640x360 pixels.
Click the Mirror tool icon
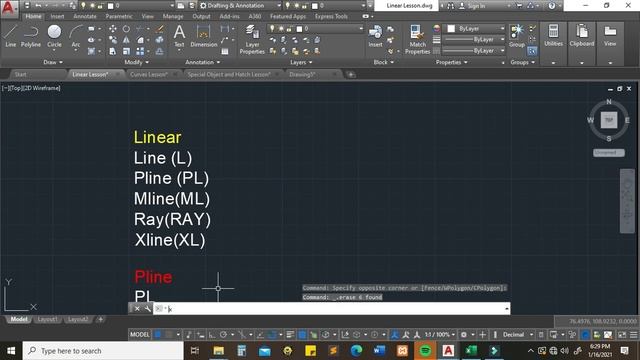coord(126,40)
